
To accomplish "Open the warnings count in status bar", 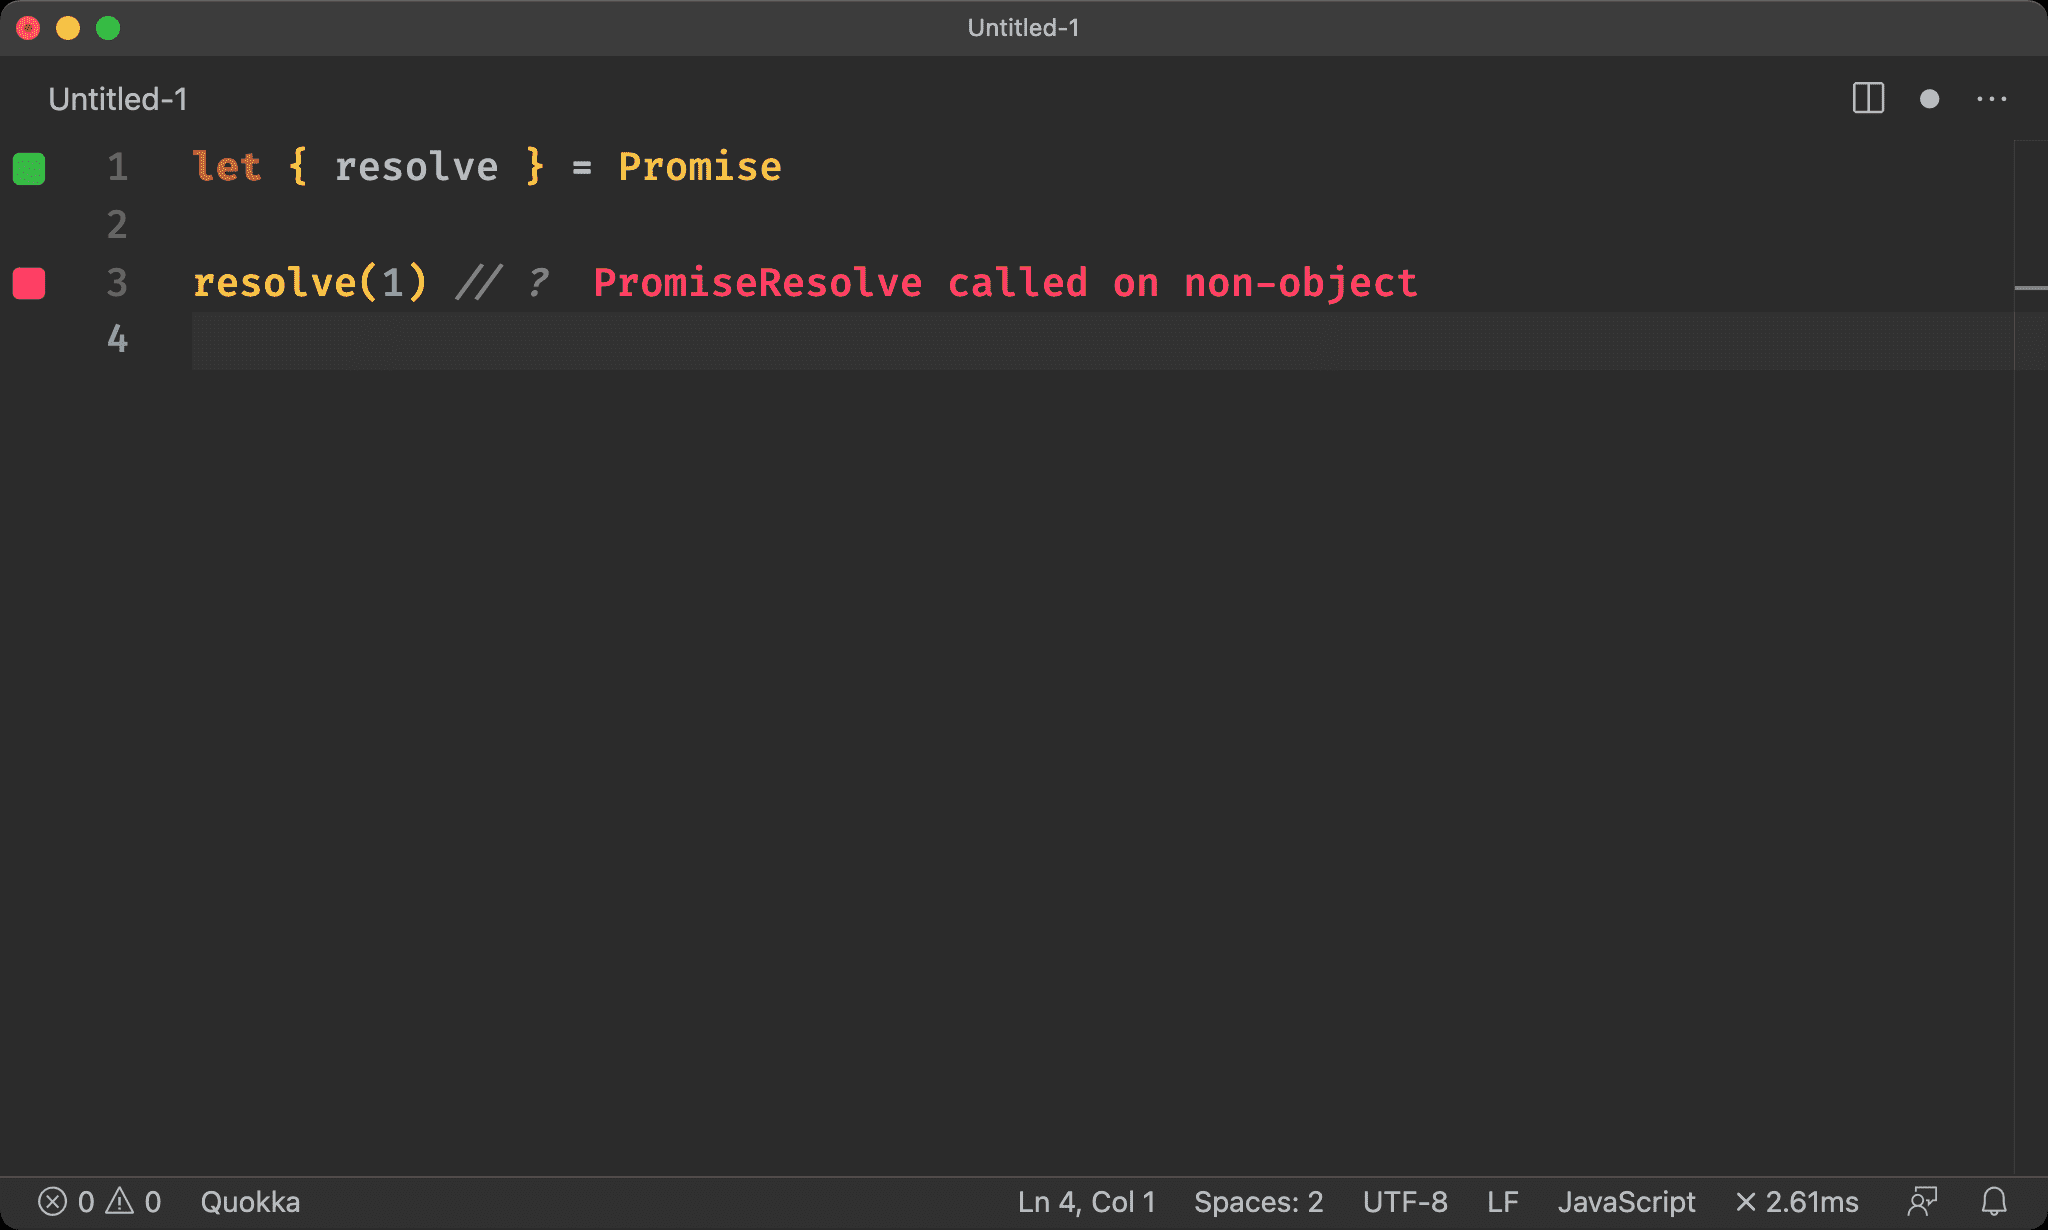I will coord(134,1201).
